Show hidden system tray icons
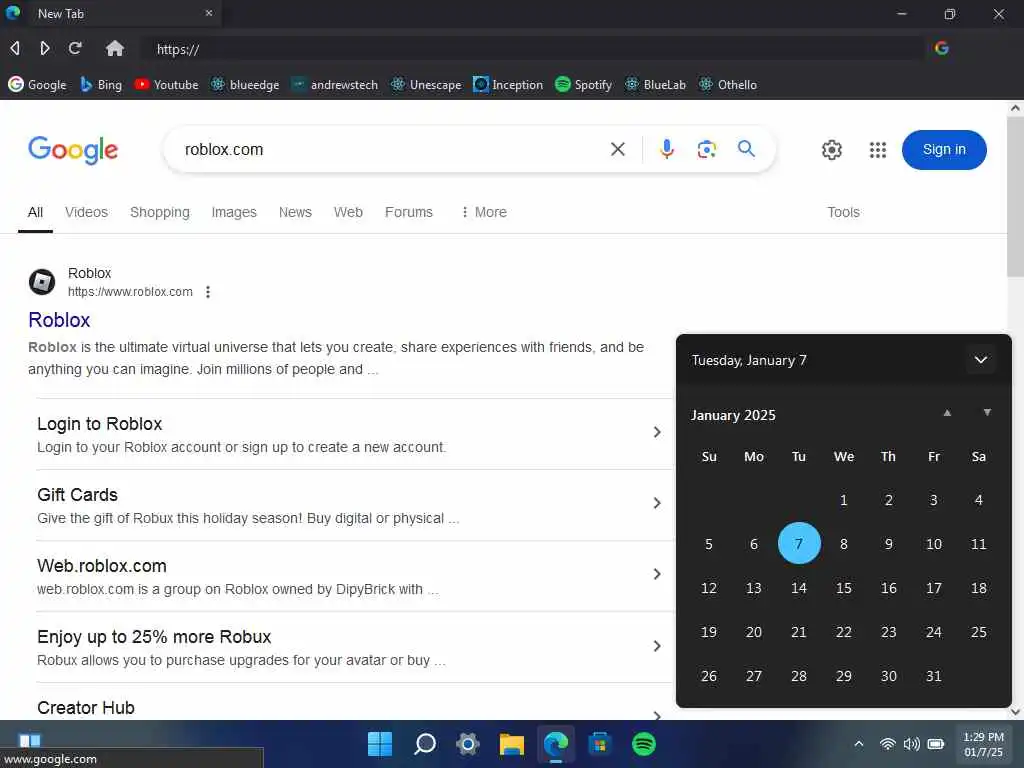This screenshot has height=768, width=1024. point(859,744)
